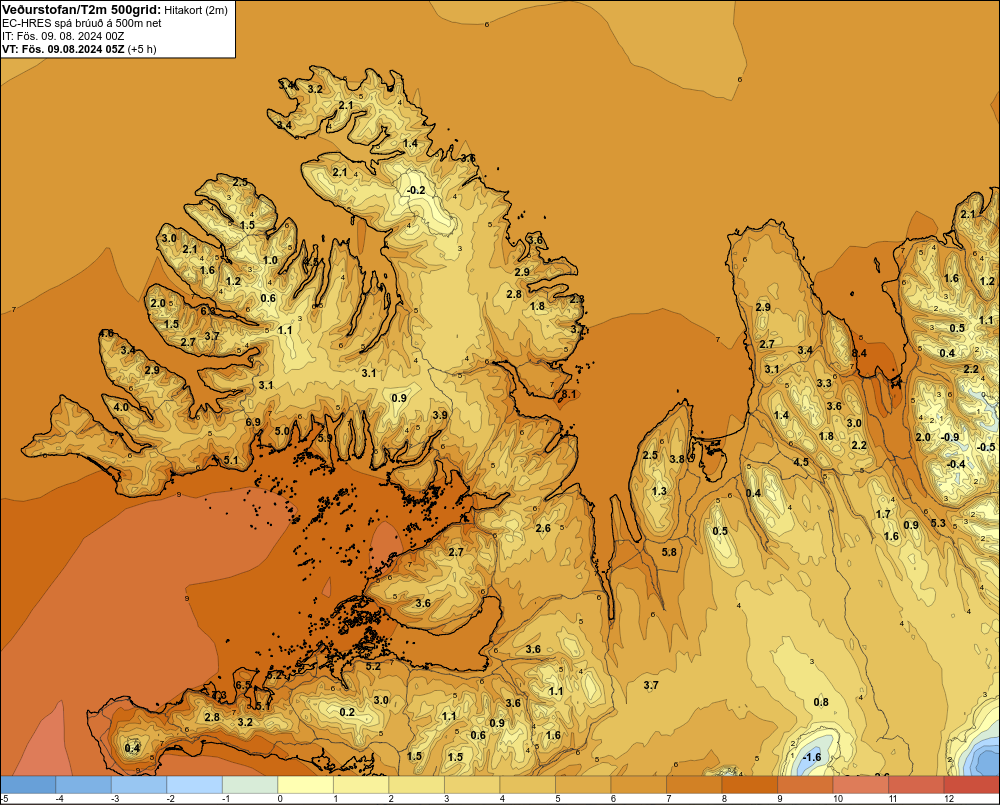Click the legend scale label "0"
This screenshot has width=1000, height=805.
click(280, 799)
